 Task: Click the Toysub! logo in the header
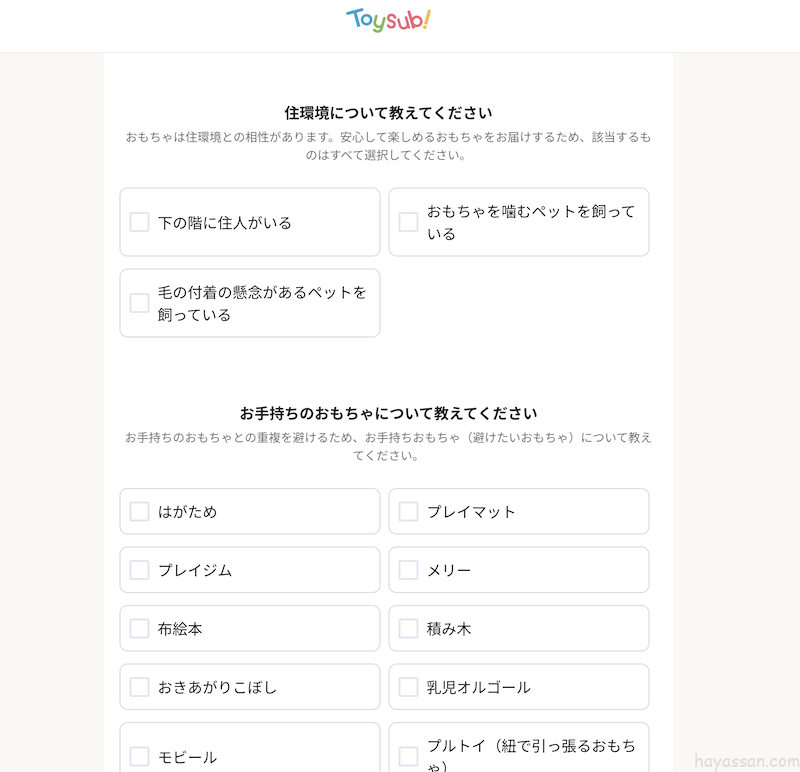(x=388, y=20)
